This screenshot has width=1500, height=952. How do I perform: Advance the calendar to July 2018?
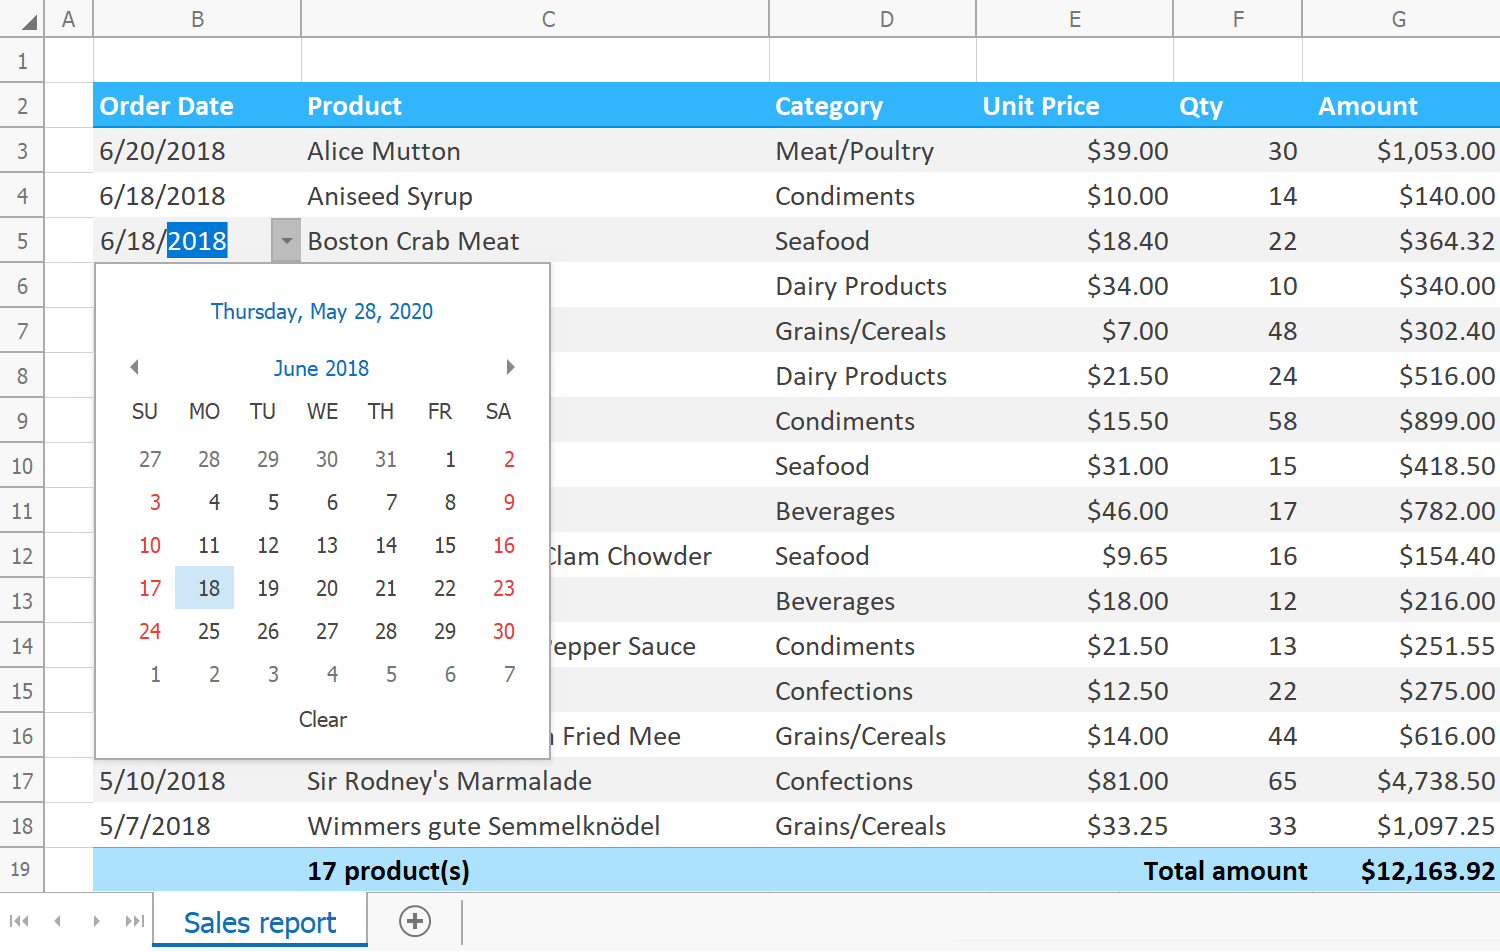click(510, 367)
